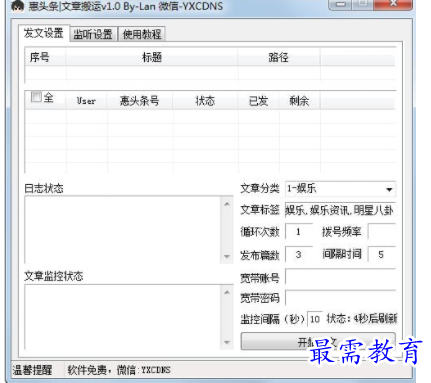Minimize the window
Viewport: 431px width, 383px height.
tap(340, 4)
